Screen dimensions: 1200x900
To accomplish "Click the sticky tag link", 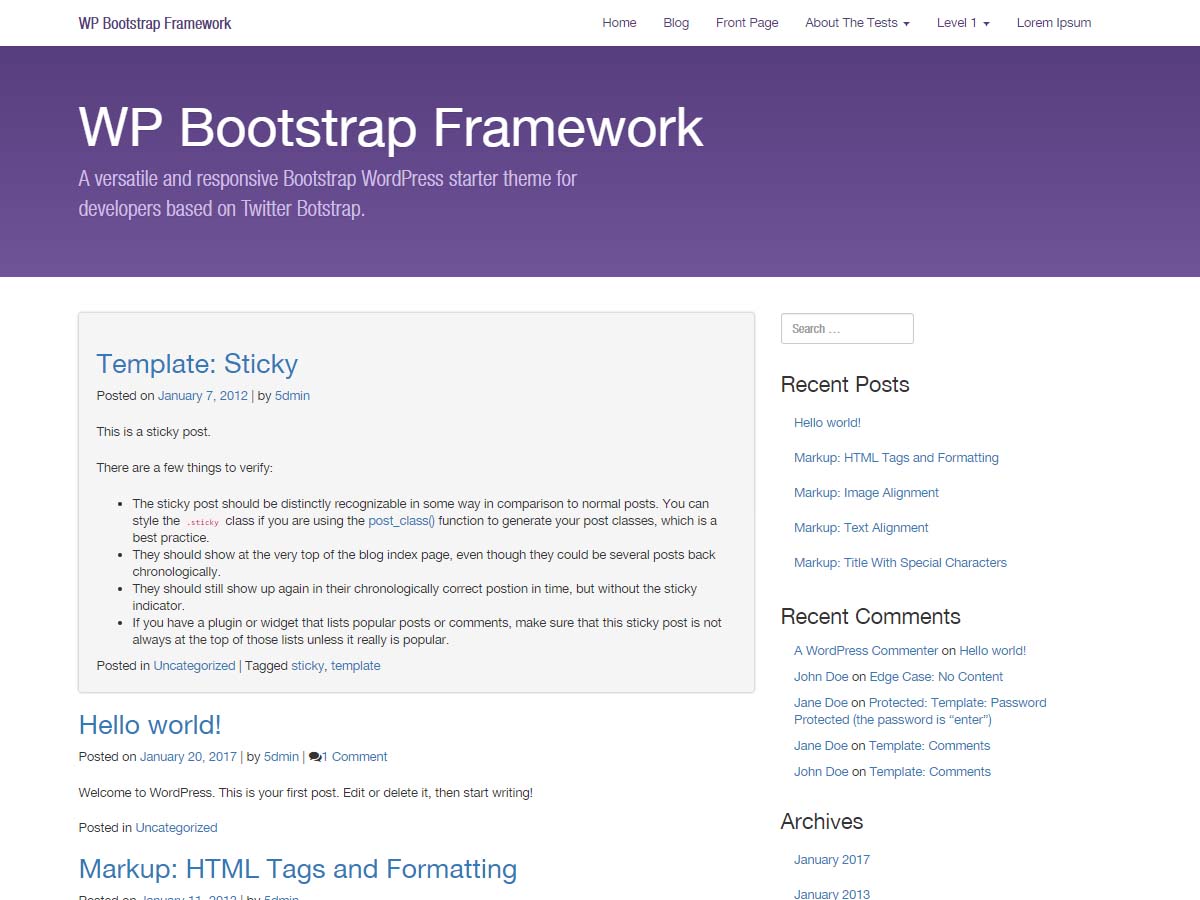I will pos(308,666).
